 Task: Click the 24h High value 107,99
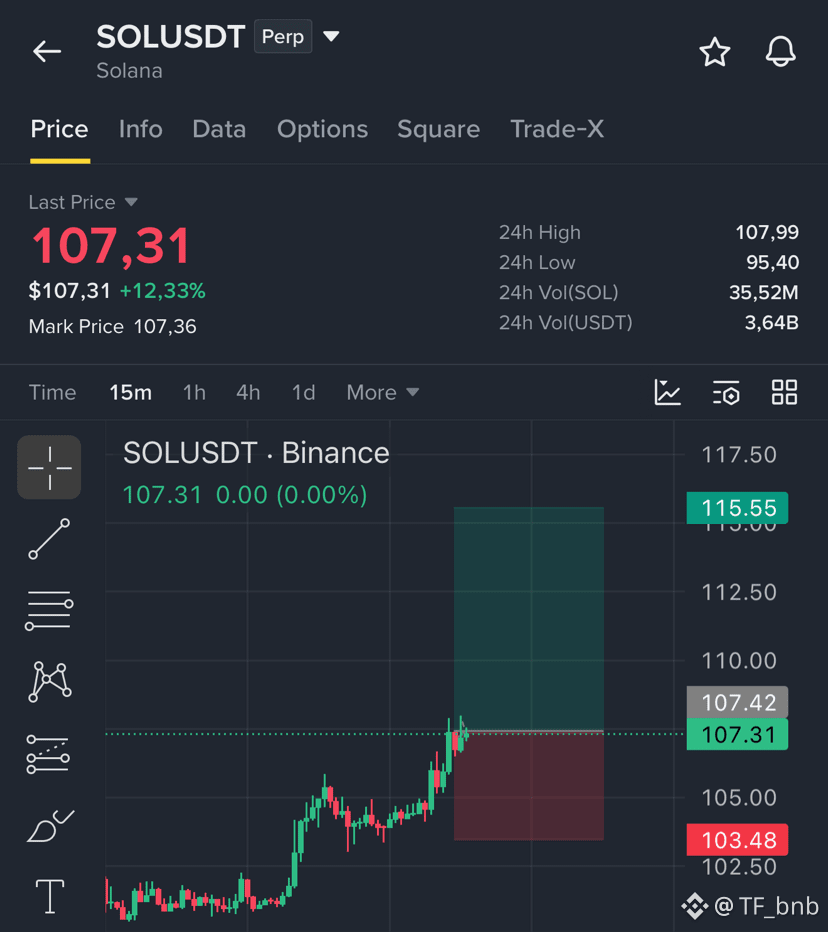pyautogui.click(x=767, y=232)
